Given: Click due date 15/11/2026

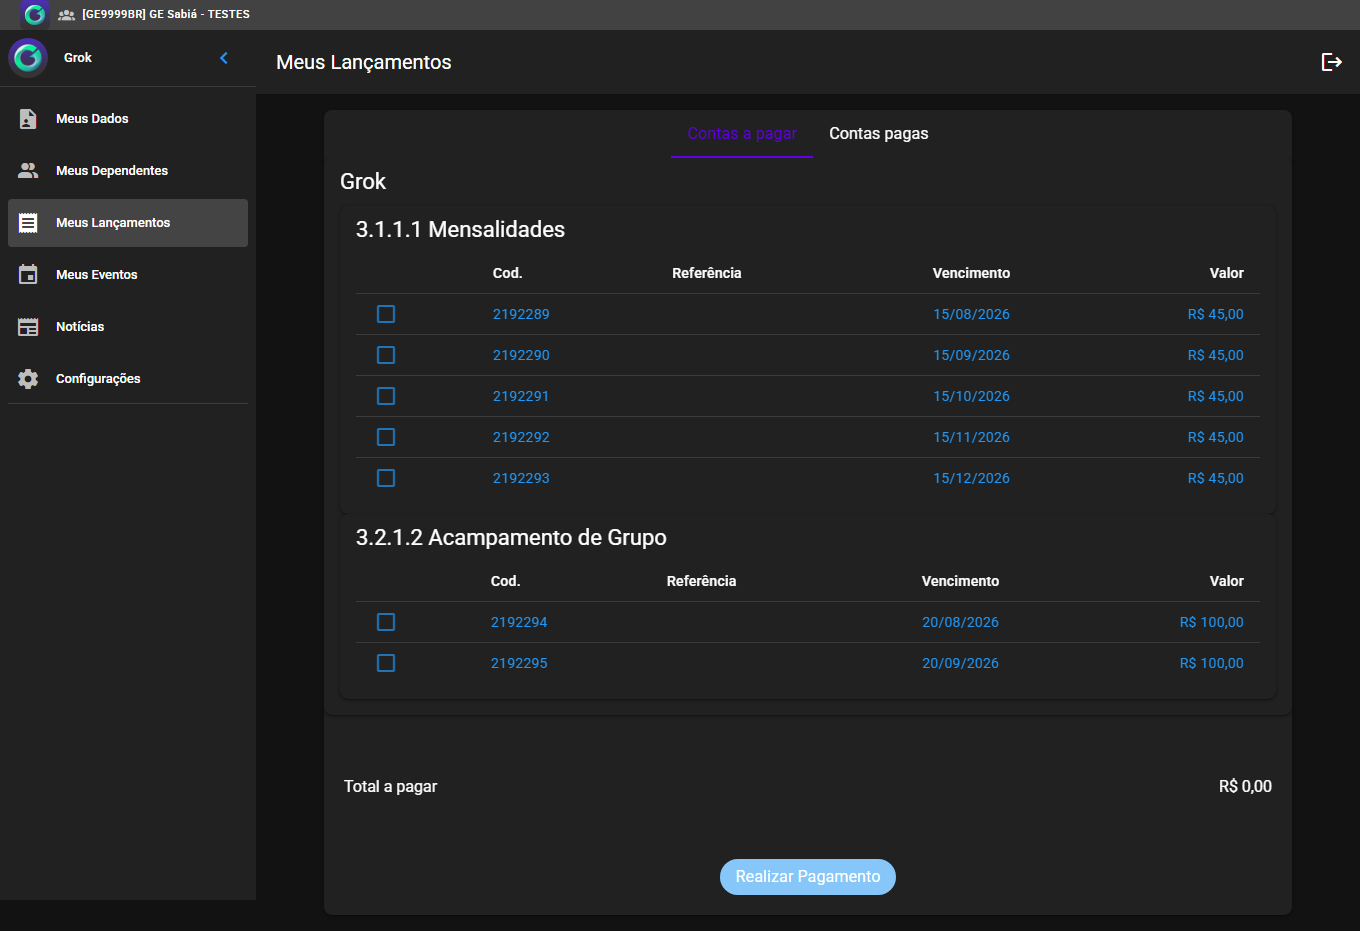Looking at the screenshot, I should tap(971, 437).
